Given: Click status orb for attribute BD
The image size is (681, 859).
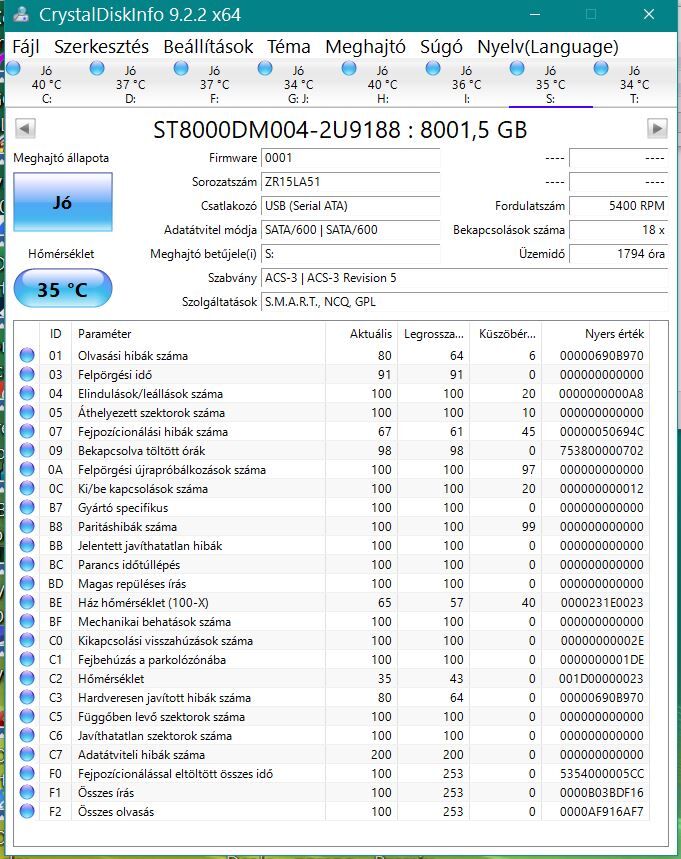Looking at the screenshot, I should coord(27,583).
